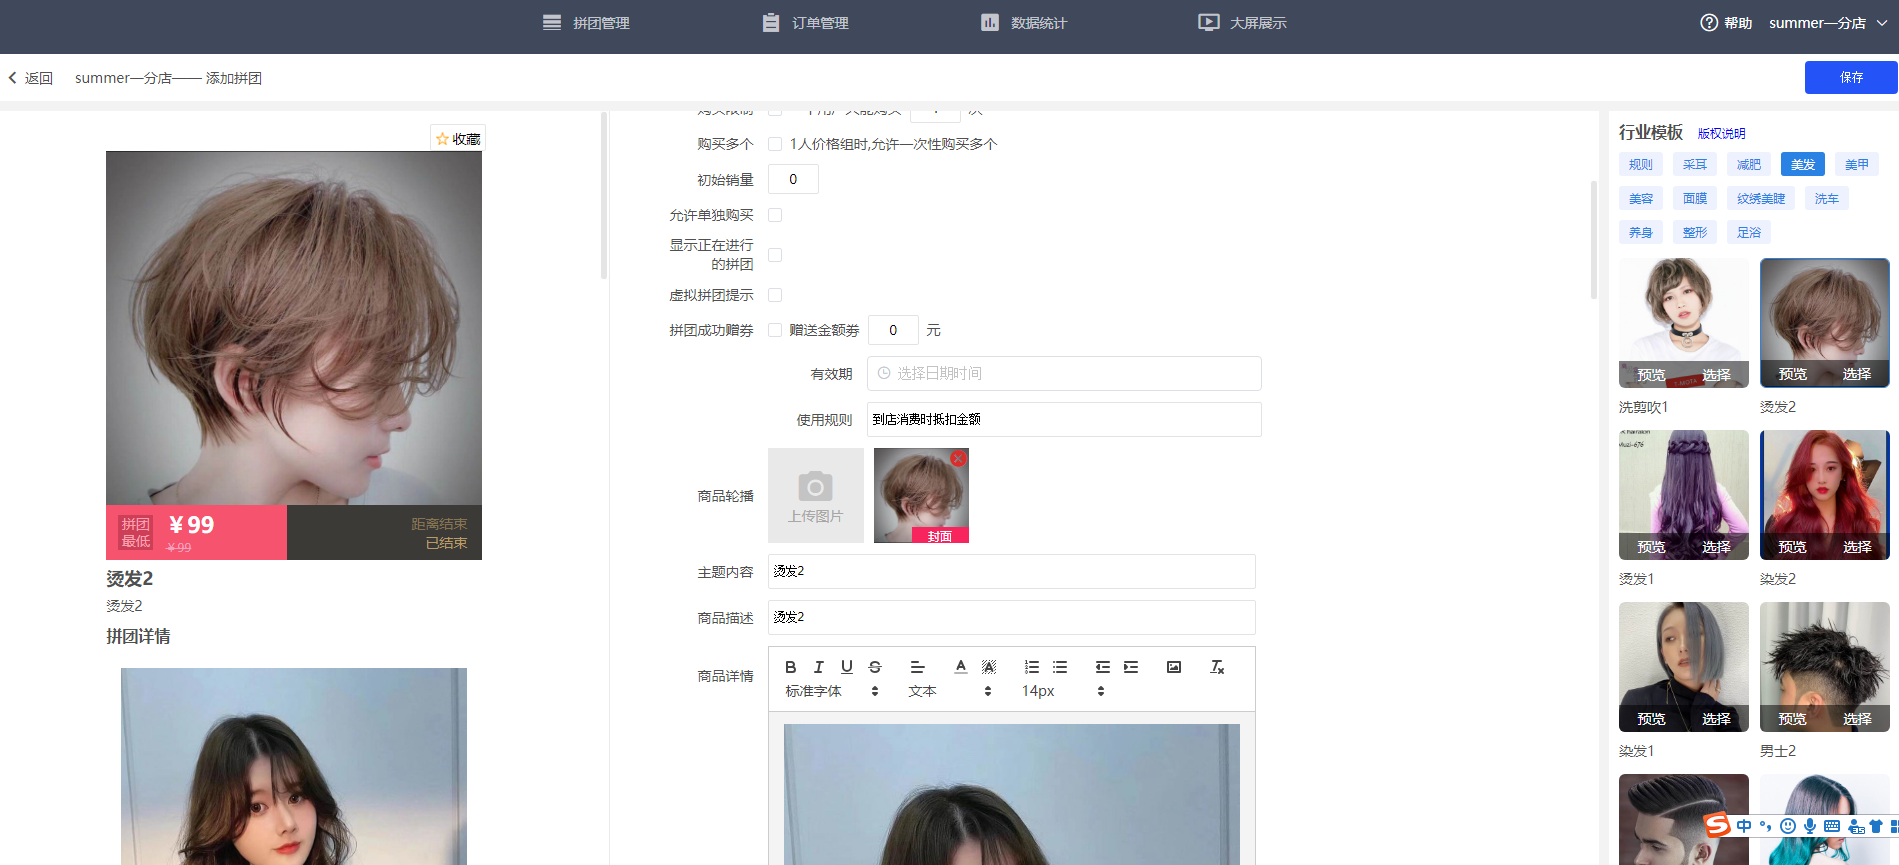The image size is (1899, 865).
Task: Select the 面膜 template category
Action: [1695, 199]
